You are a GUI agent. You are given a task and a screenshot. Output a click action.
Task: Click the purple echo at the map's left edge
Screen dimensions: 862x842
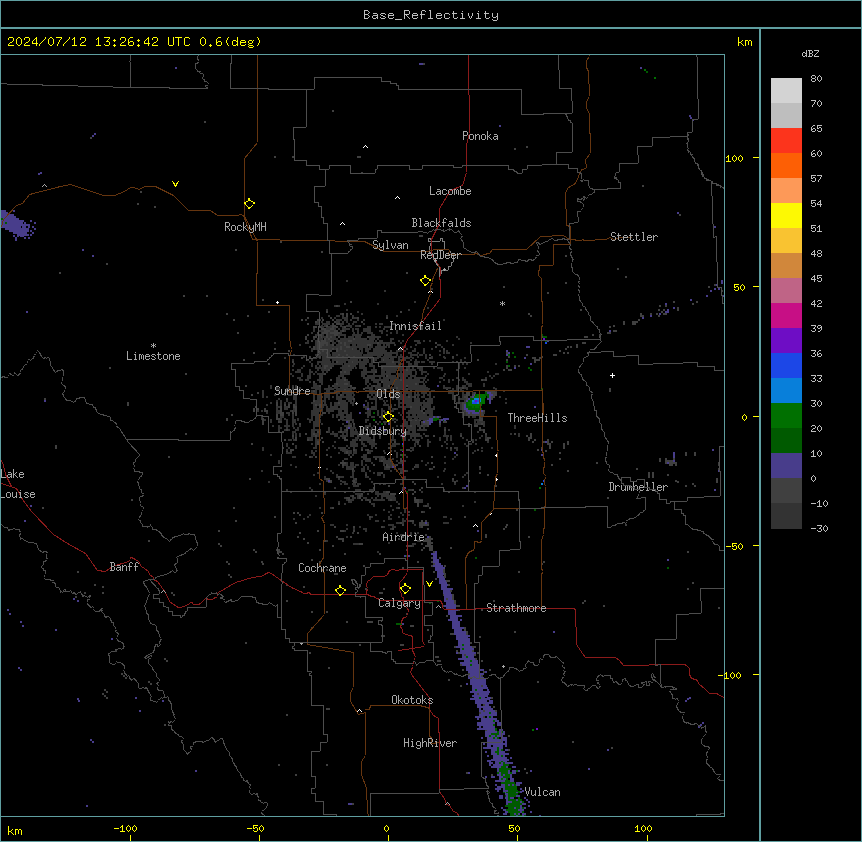click(x=16, y=224)
